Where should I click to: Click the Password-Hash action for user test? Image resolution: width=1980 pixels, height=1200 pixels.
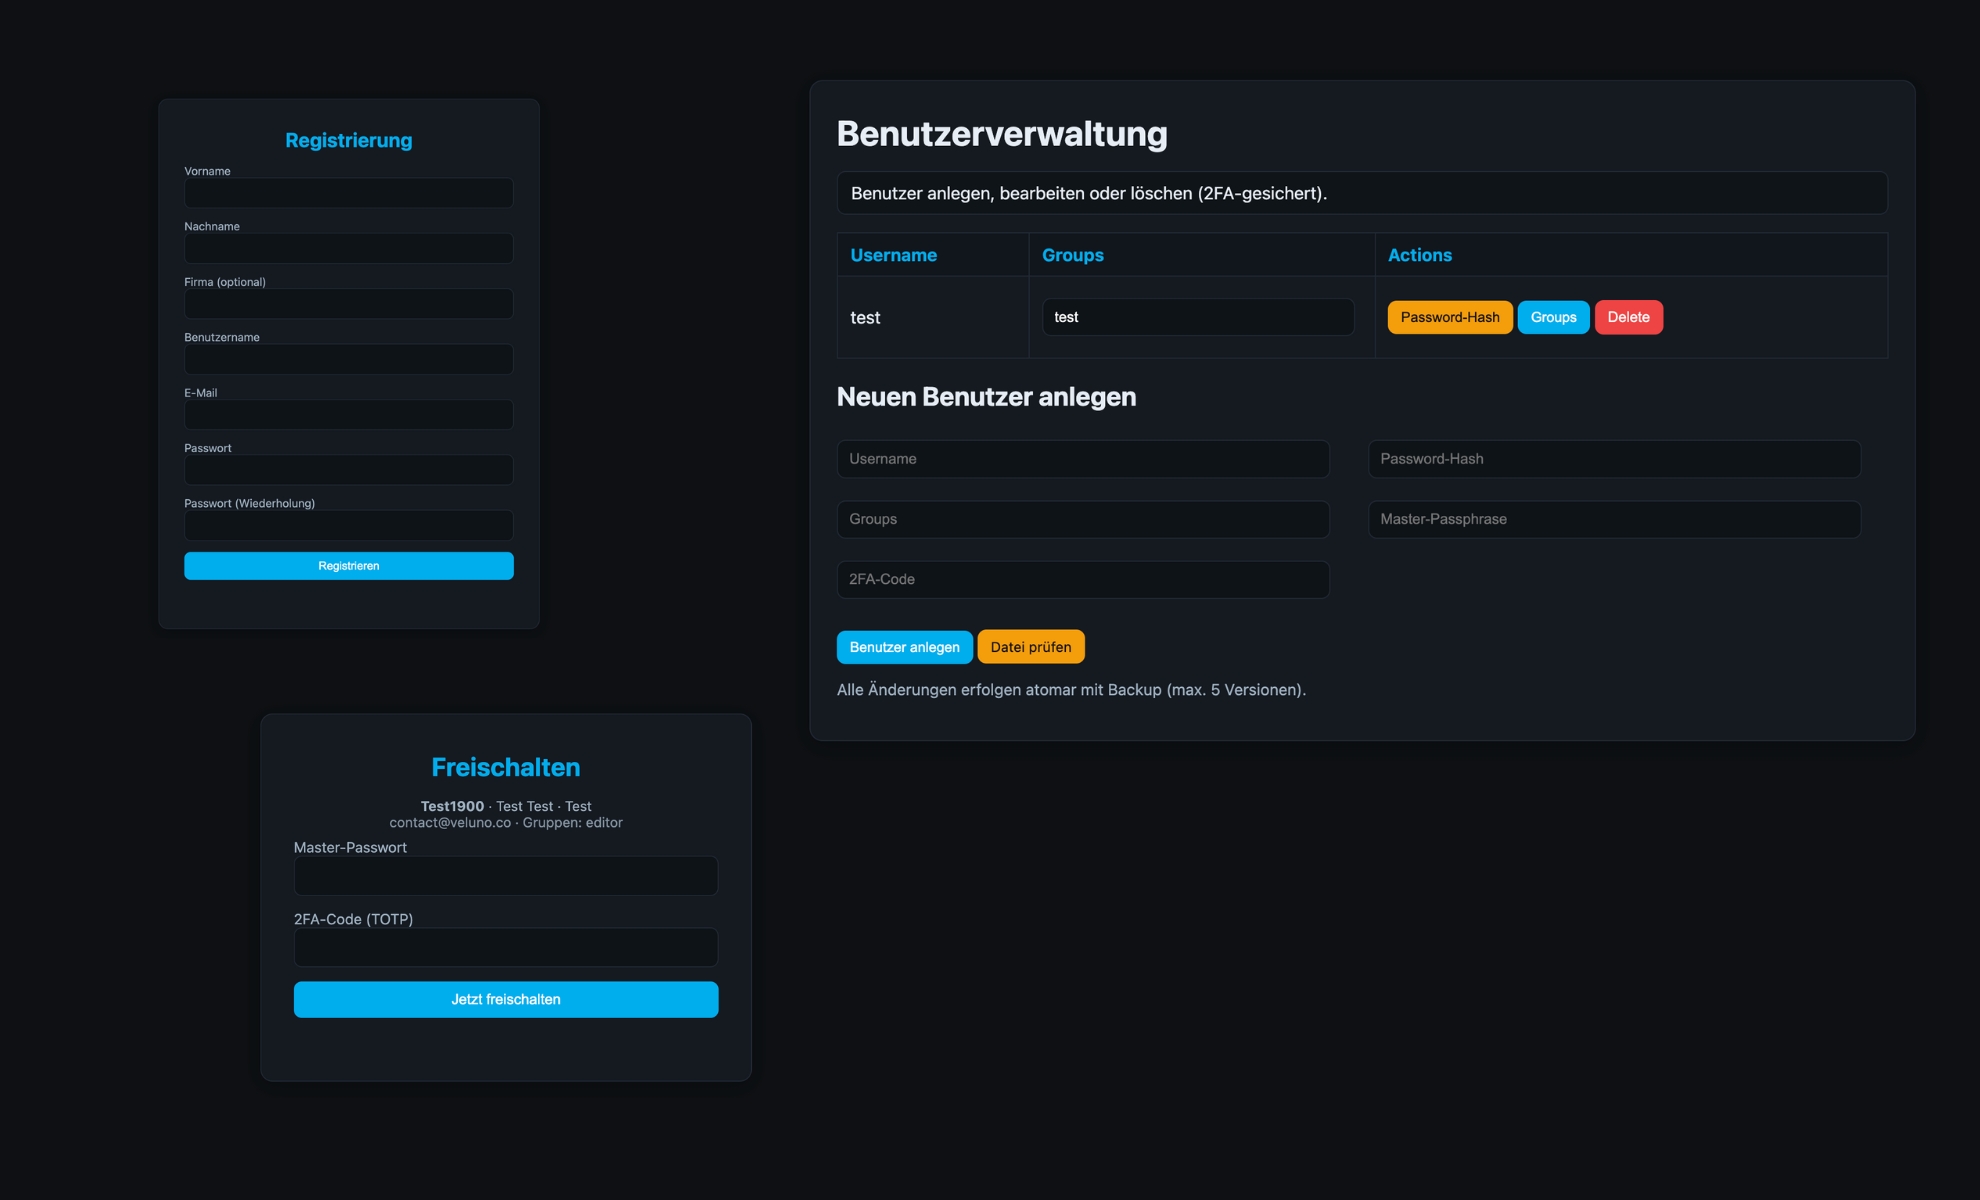[1449, 317]
